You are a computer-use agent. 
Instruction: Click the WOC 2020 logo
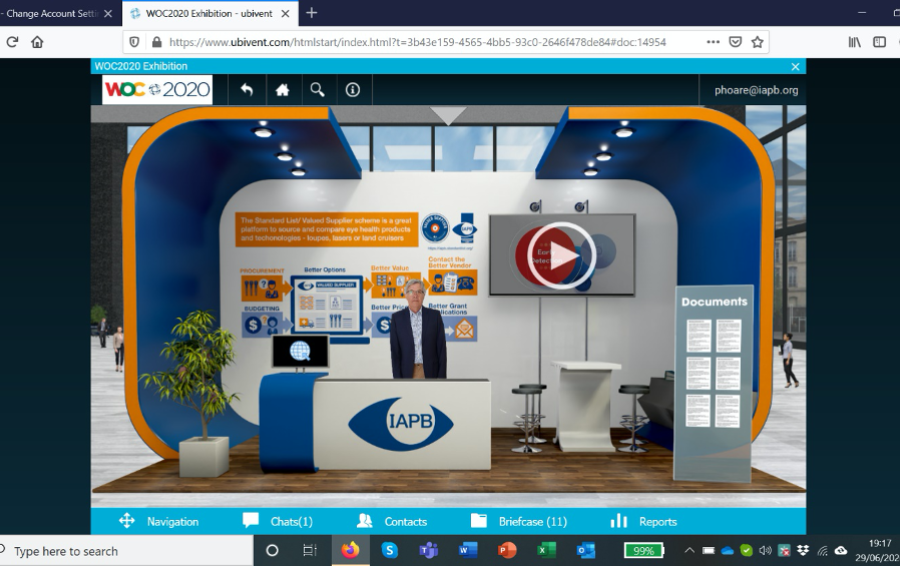(157, 90)
